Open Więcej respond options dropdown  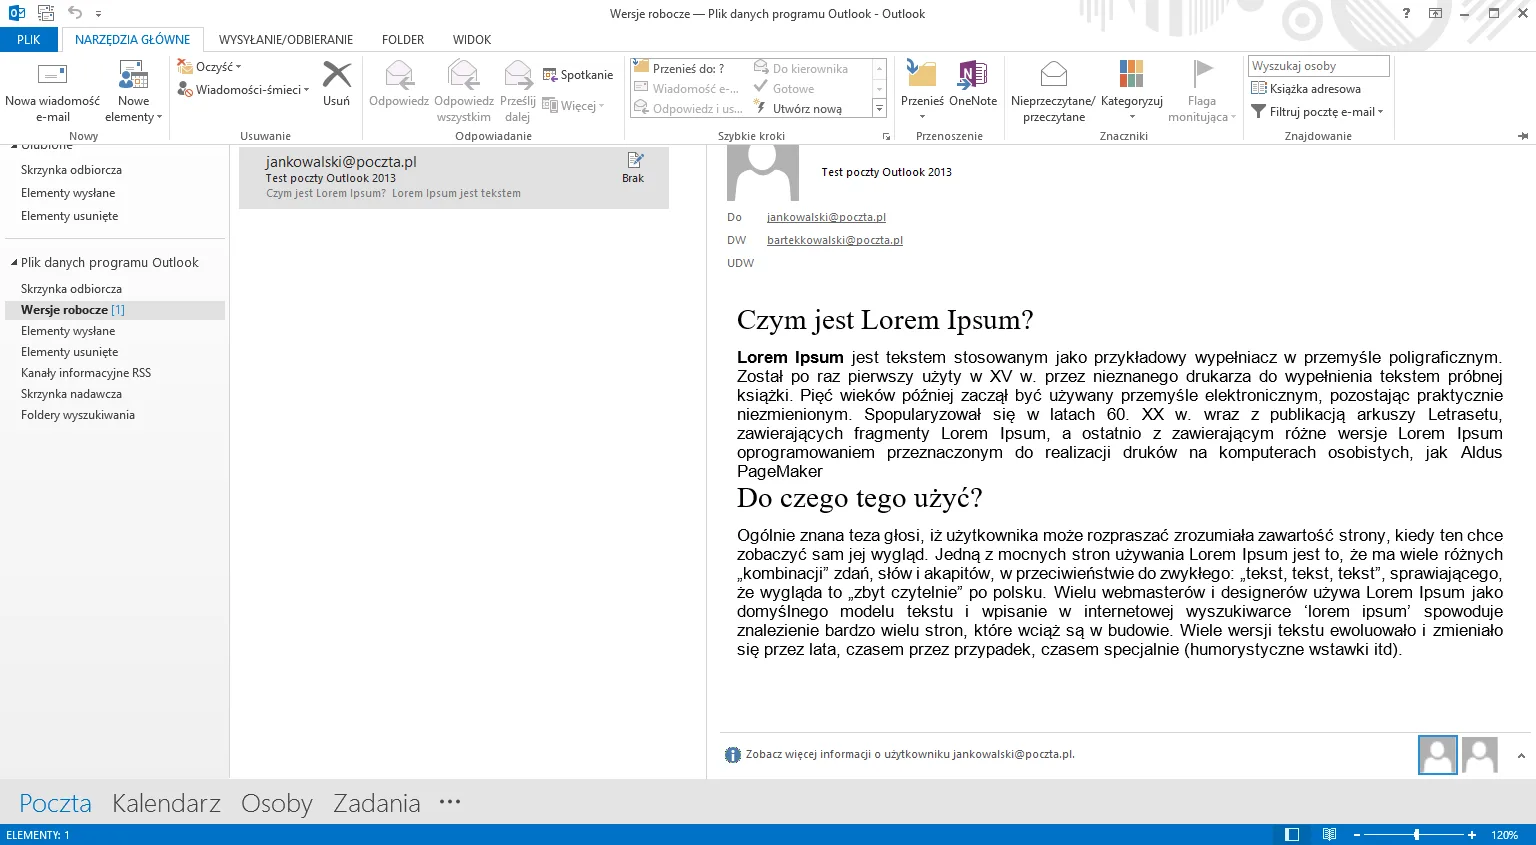coord(573,106)
